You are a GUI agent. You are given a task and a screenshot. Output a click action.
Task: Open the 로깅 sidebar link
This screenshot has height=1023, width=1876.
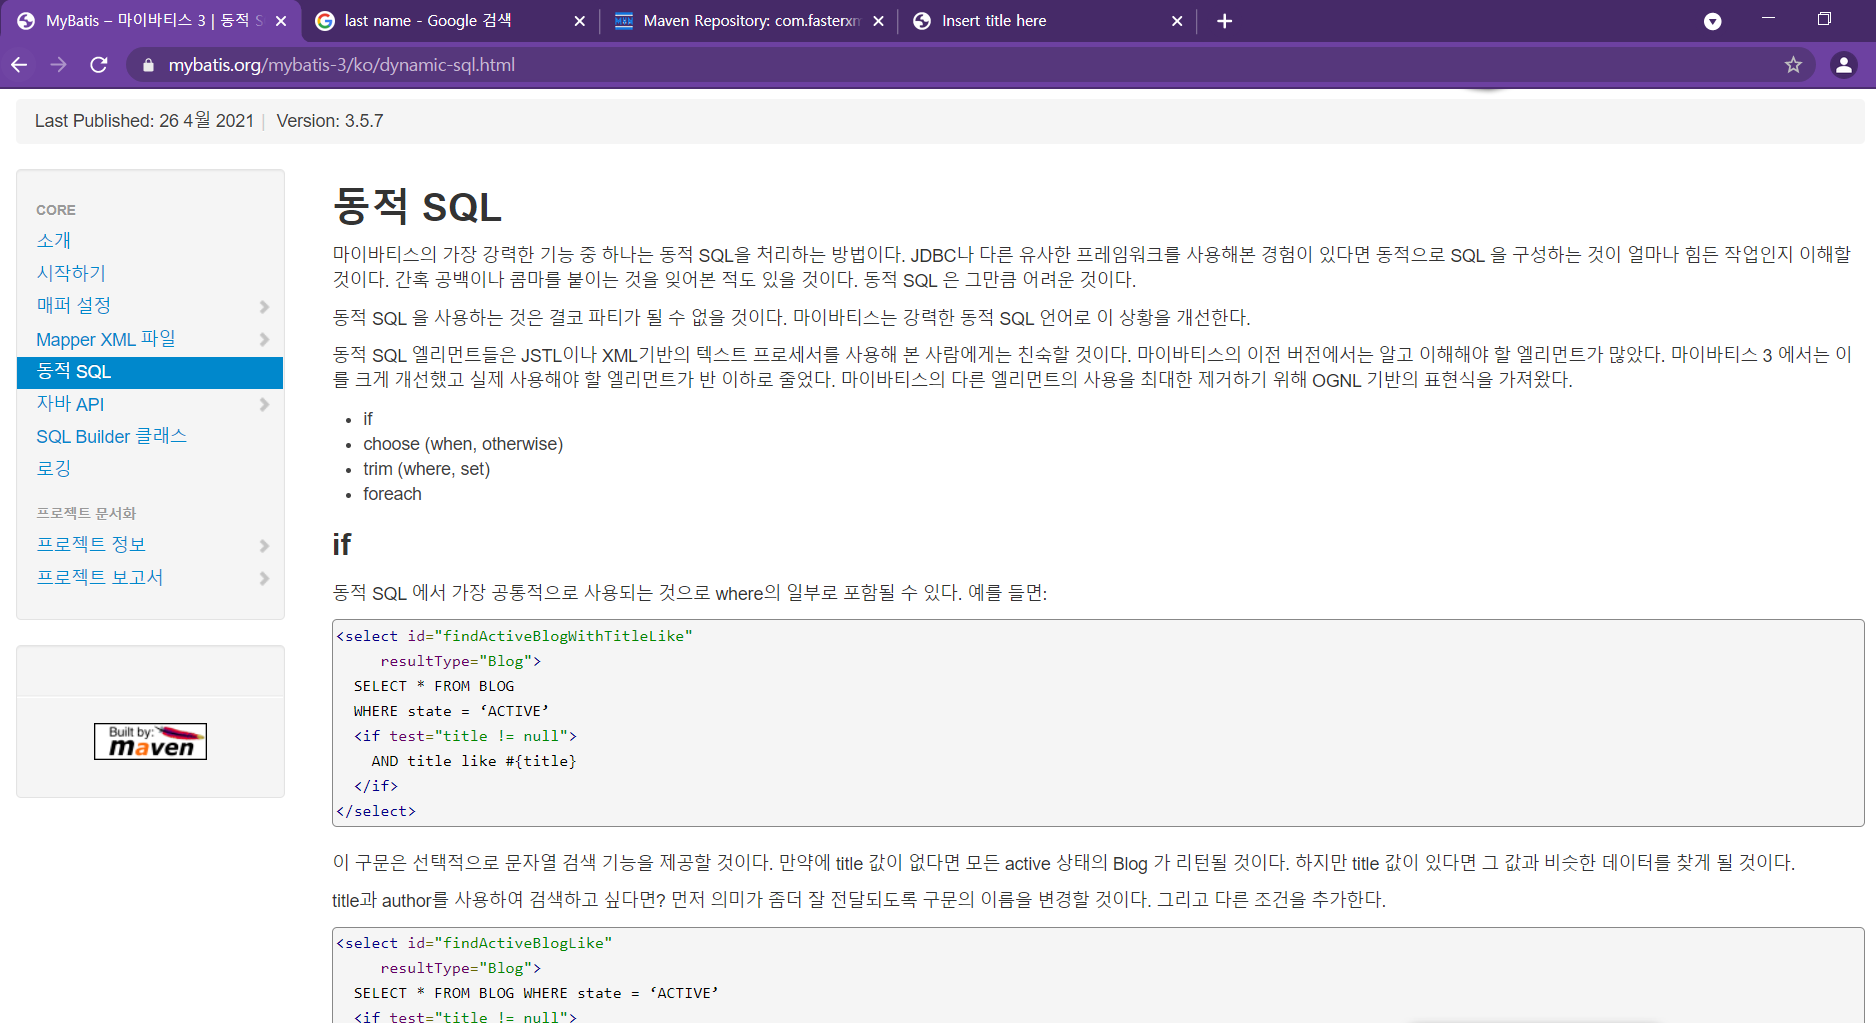(54, 469)
